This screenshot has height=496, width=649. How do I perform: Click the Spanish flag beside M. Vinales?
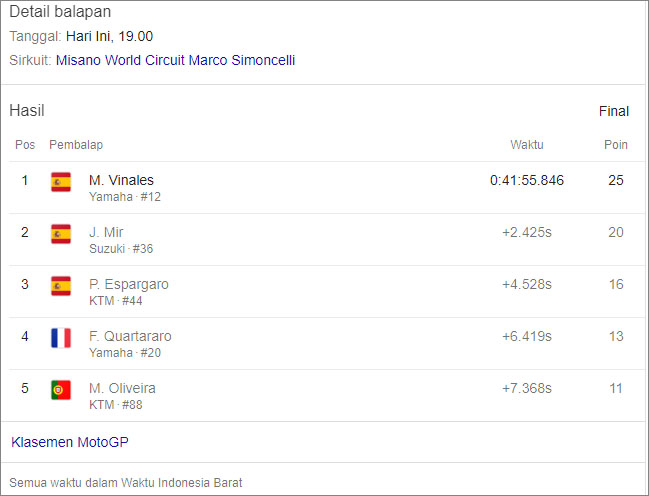click(x=61, y=181)
